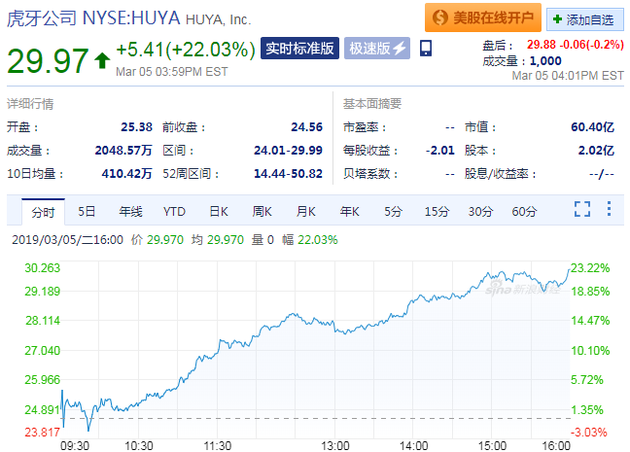Switch to 极速版 fast version
Screen dimensions: 630x452
point(377,48)
